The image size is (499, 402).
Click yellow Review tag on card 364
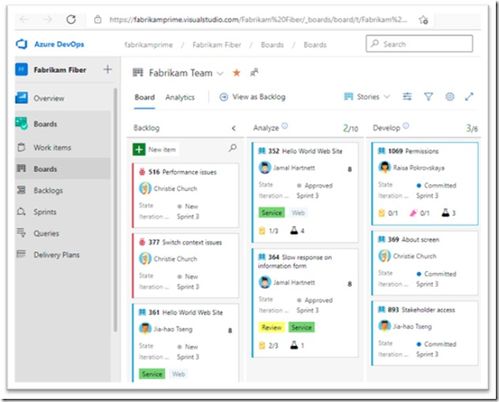click(272, 328)
